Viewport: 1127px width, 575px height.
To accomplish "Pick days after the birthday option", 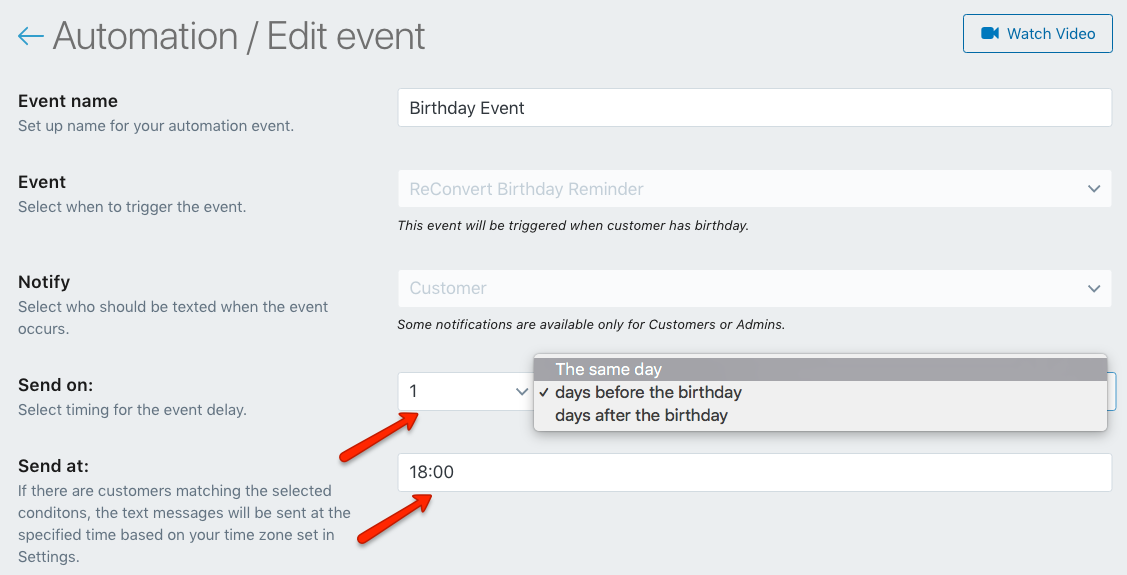I will click(x=820, y=415).
